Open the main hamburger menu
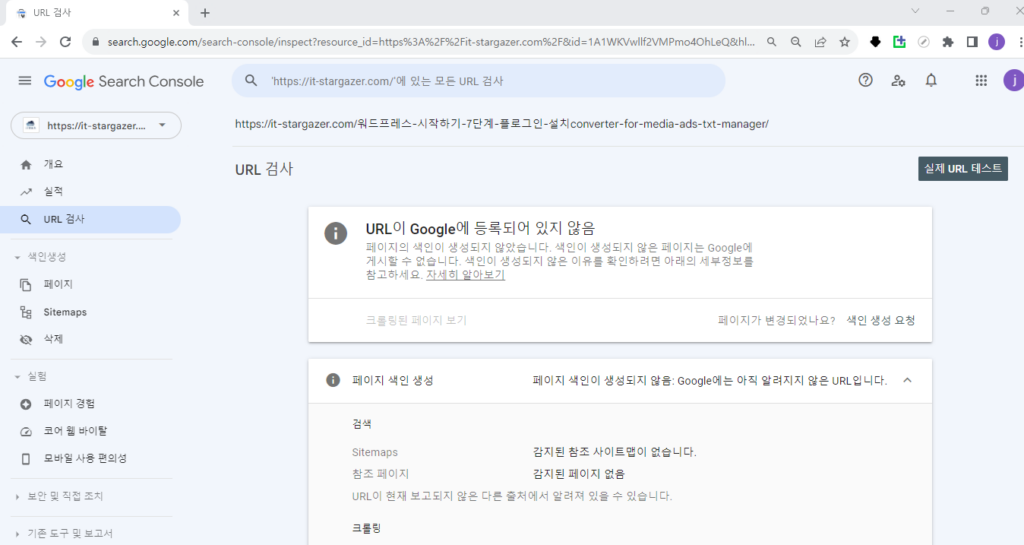This screenshot has height=545, width=1024. pyautogui.click(x=25, y=81)
